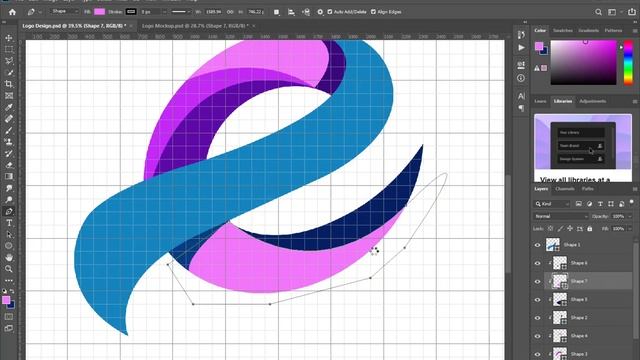Open the Color panel menu
Screen dimensions: 640x360
pos(635,31)
